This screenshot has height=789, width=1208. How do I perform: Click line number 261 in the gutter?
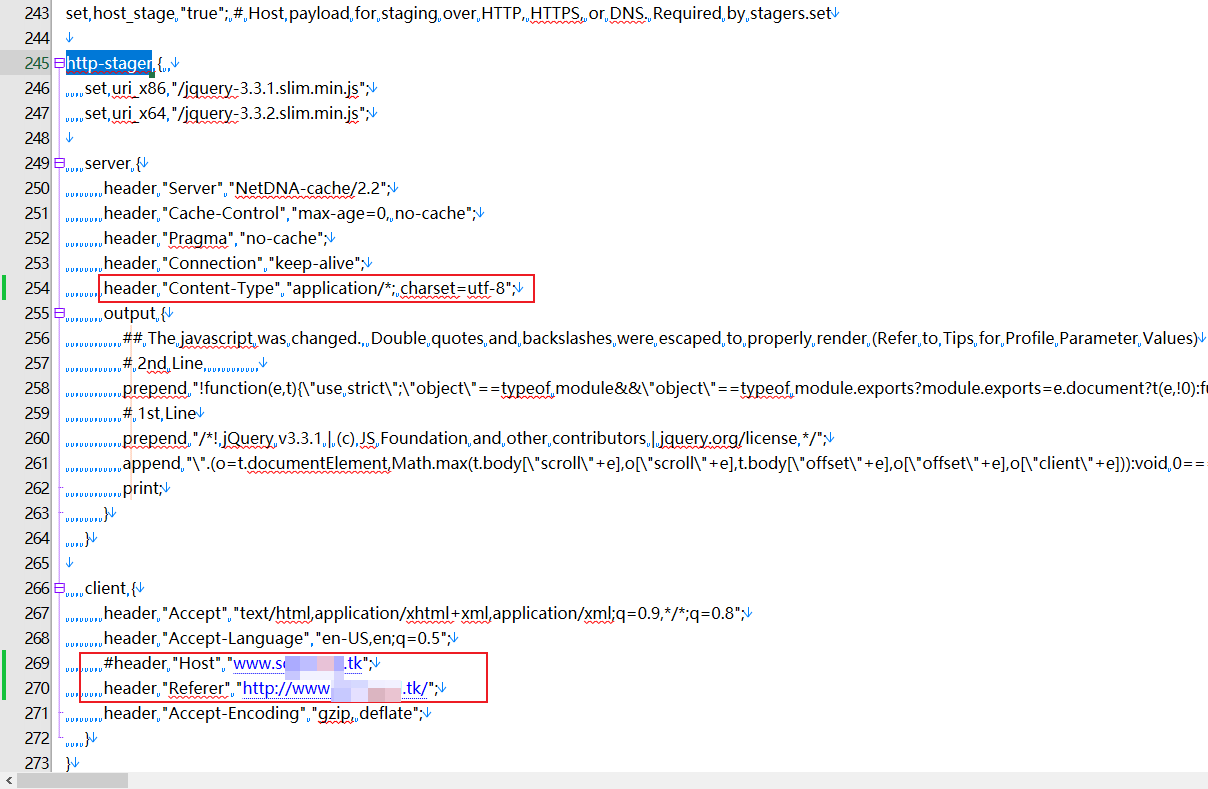[x=37, y=463]
